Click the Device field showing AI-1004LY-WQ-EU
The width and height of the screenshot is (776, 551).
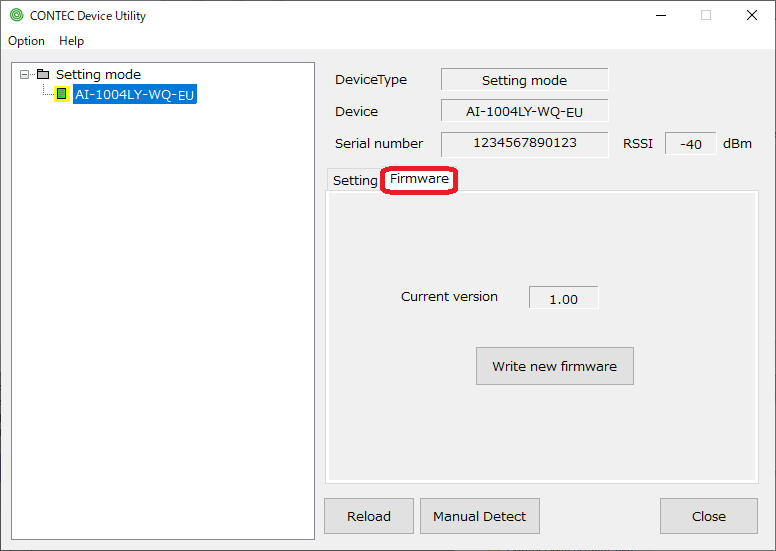click(x=525, y=111)
